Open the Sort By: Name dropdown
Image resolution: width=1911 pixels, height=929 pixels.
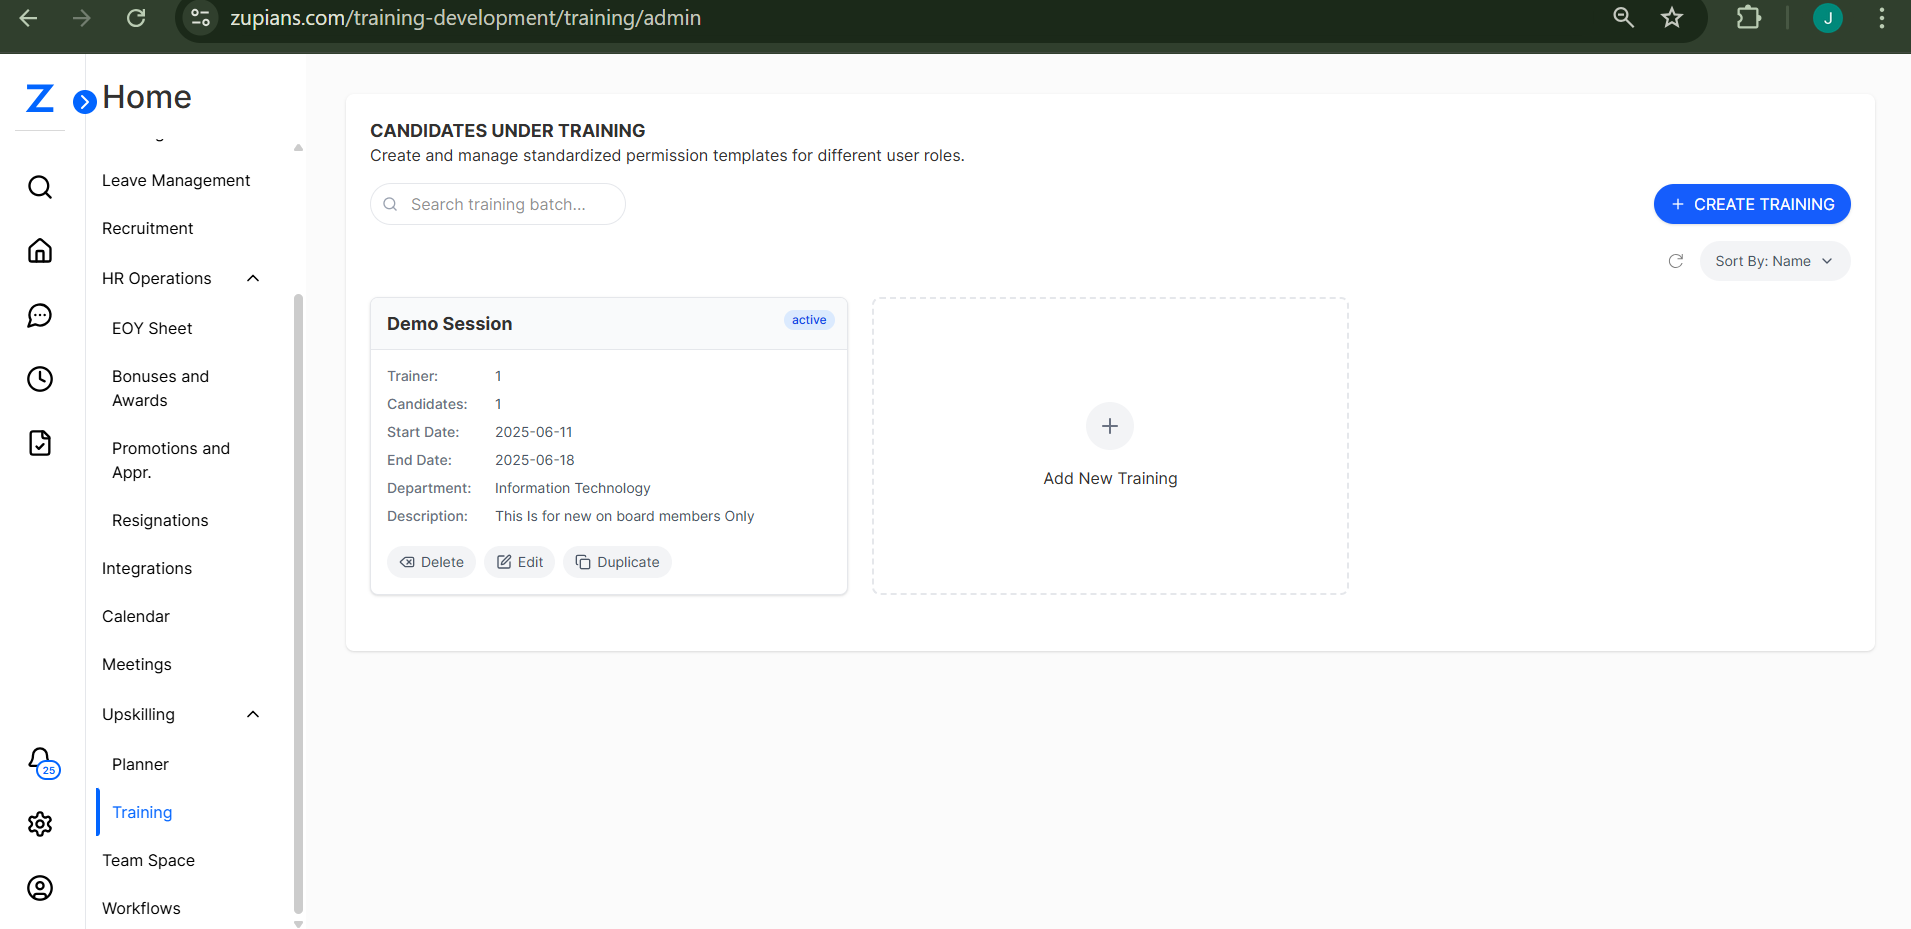pos(1774,261)
